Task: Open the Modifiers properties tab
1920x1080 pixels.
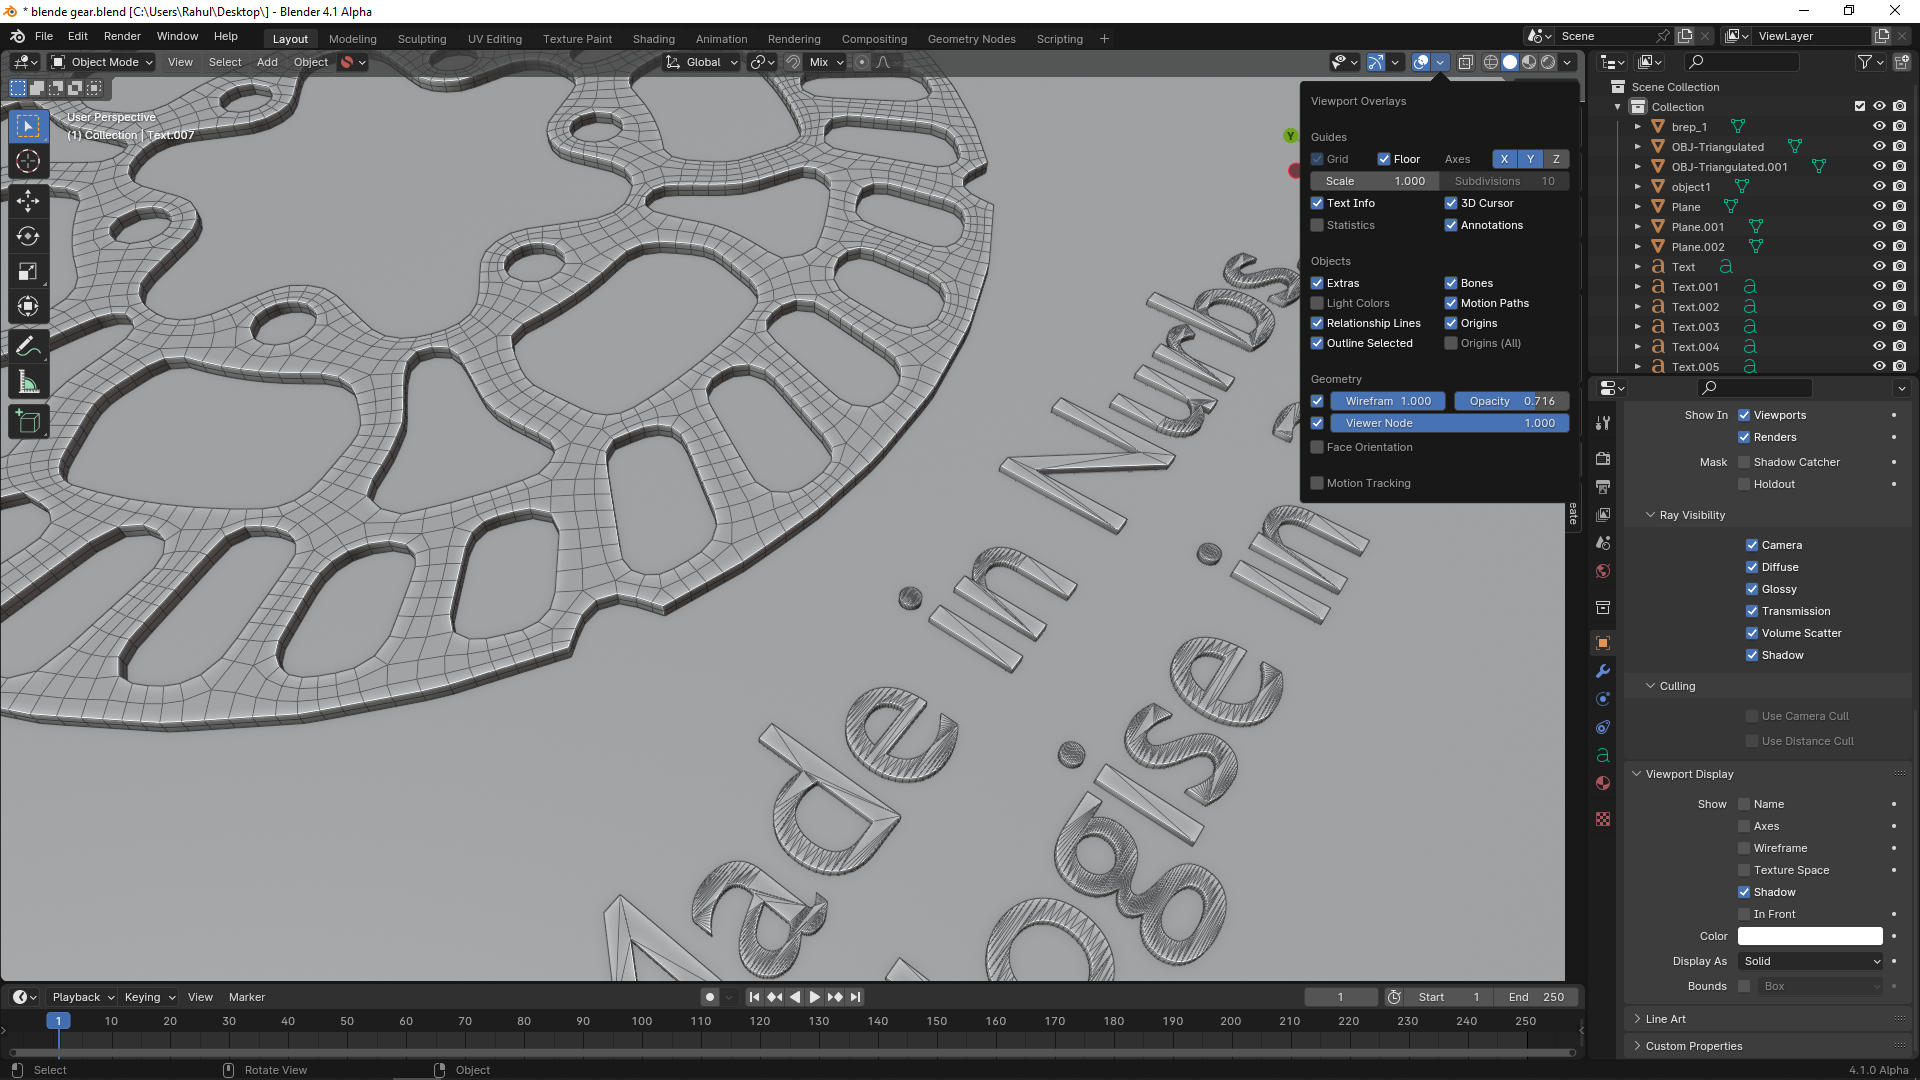Action: point(1603,671)
